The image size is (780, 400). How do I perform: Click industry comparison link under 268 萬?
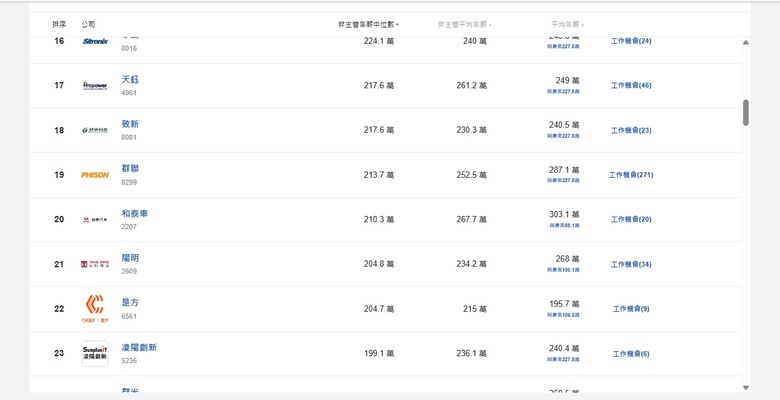point(563,270)
